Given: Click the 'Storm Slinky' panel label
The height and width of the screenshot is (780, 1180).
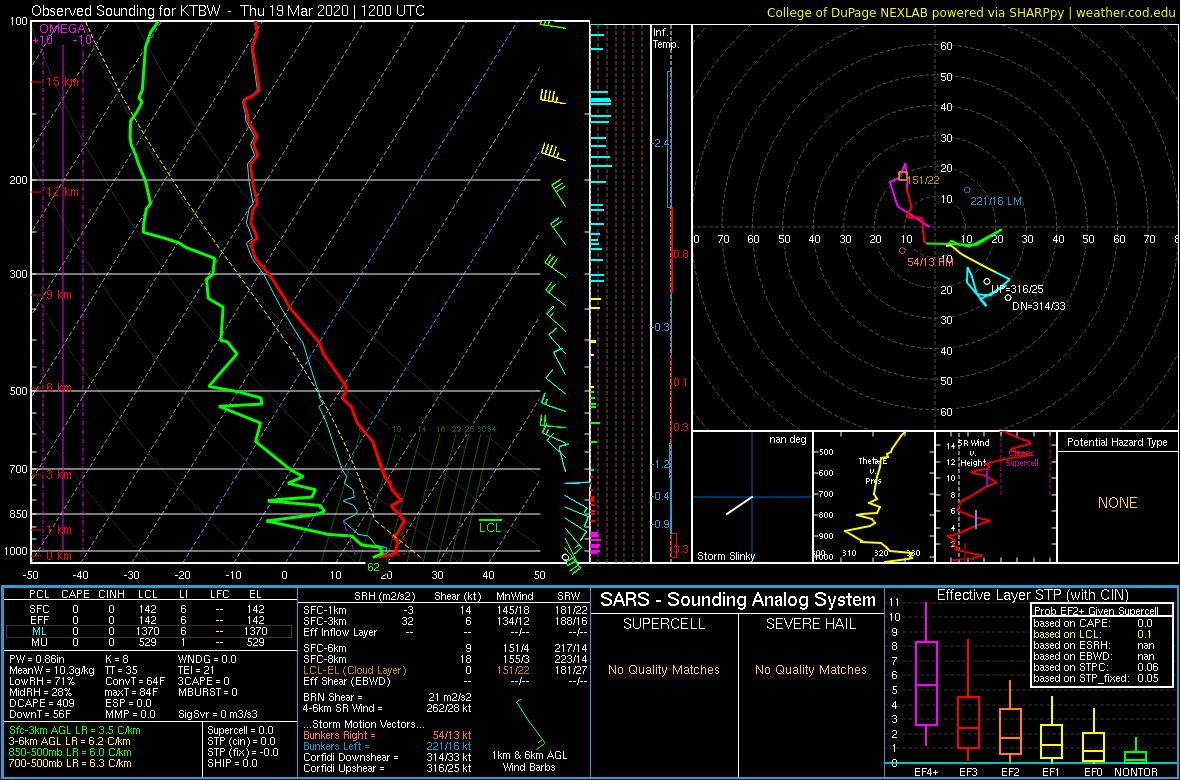Looking at the screenshot, I should (x=726, y=556).
